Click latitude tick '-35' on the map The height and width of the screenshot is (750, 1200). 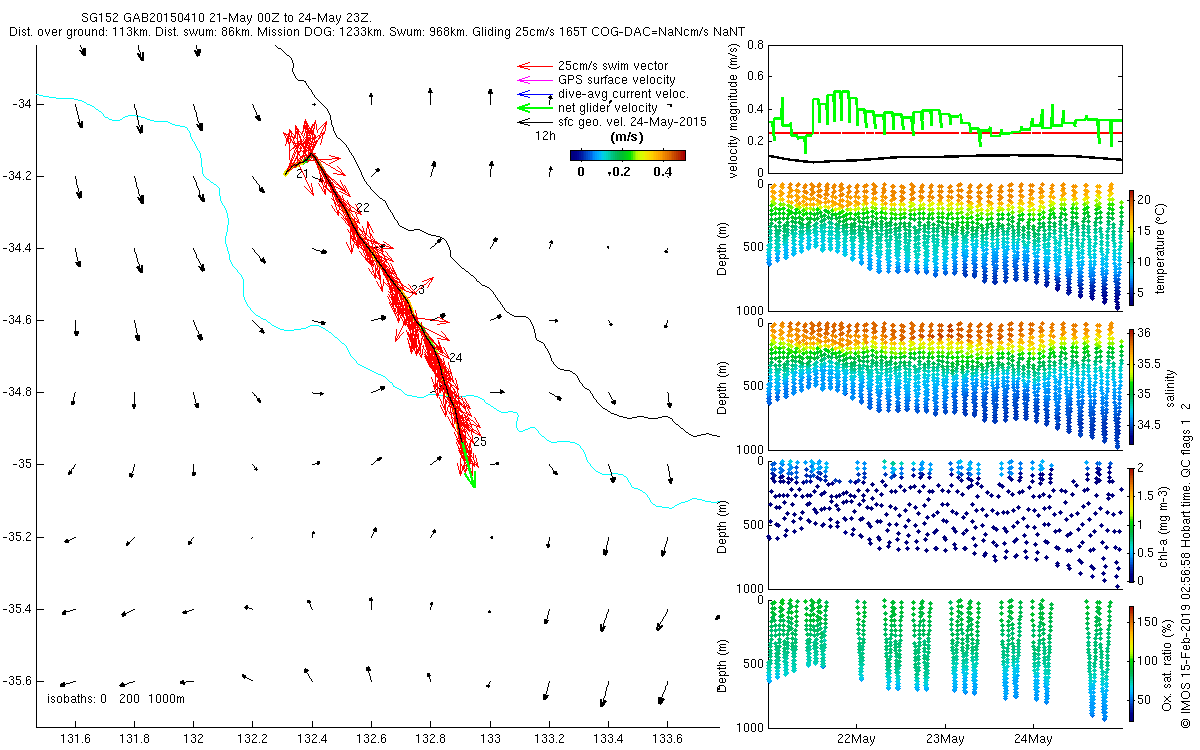tap(22, 465)
